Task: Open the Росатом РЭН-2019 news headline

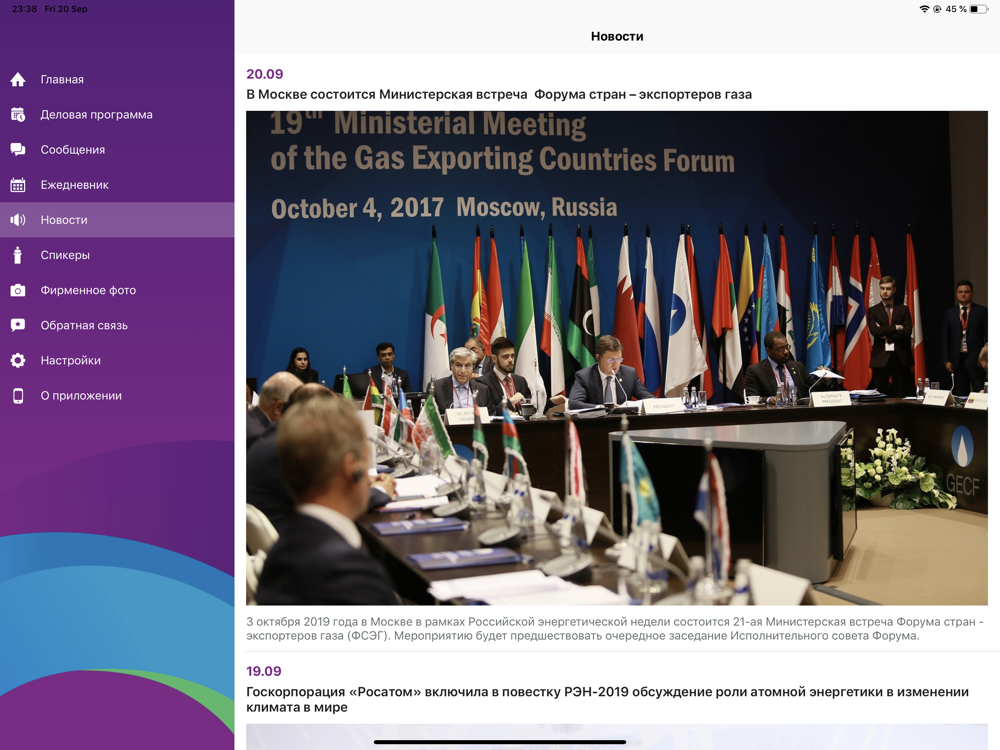Action: pyautogui.click(x=607, y=700)
